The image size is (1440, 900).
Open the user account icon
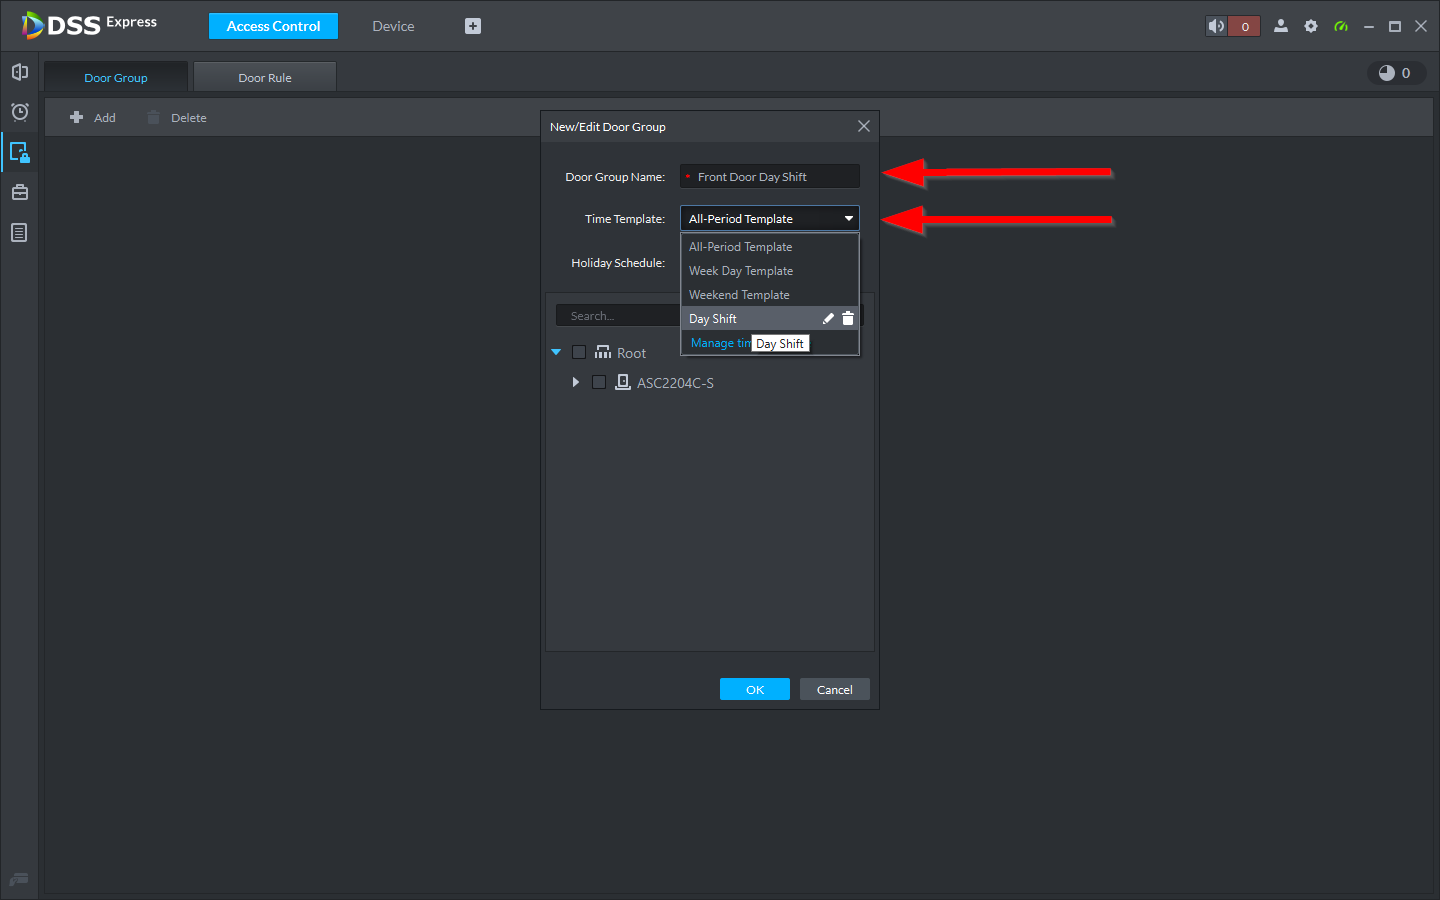pyautogui.click(x=1281, y=26)
